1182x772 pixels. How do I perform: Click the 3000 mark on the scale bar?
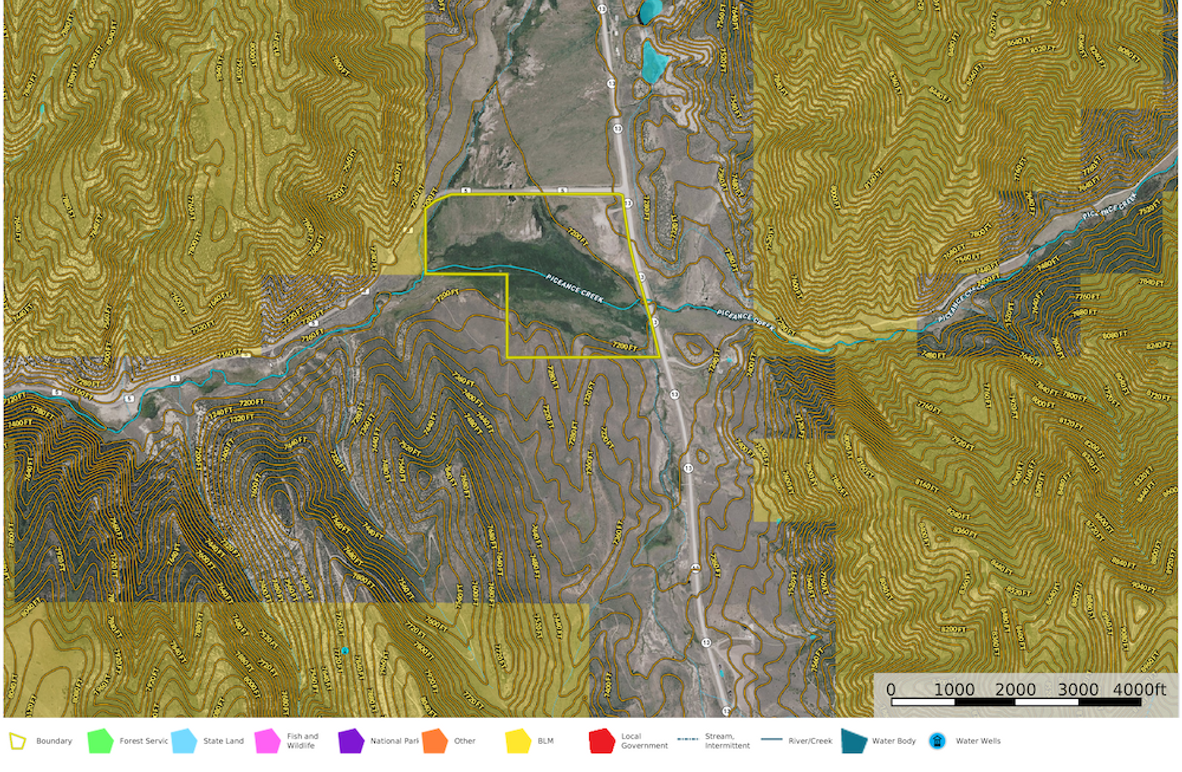1078,690
